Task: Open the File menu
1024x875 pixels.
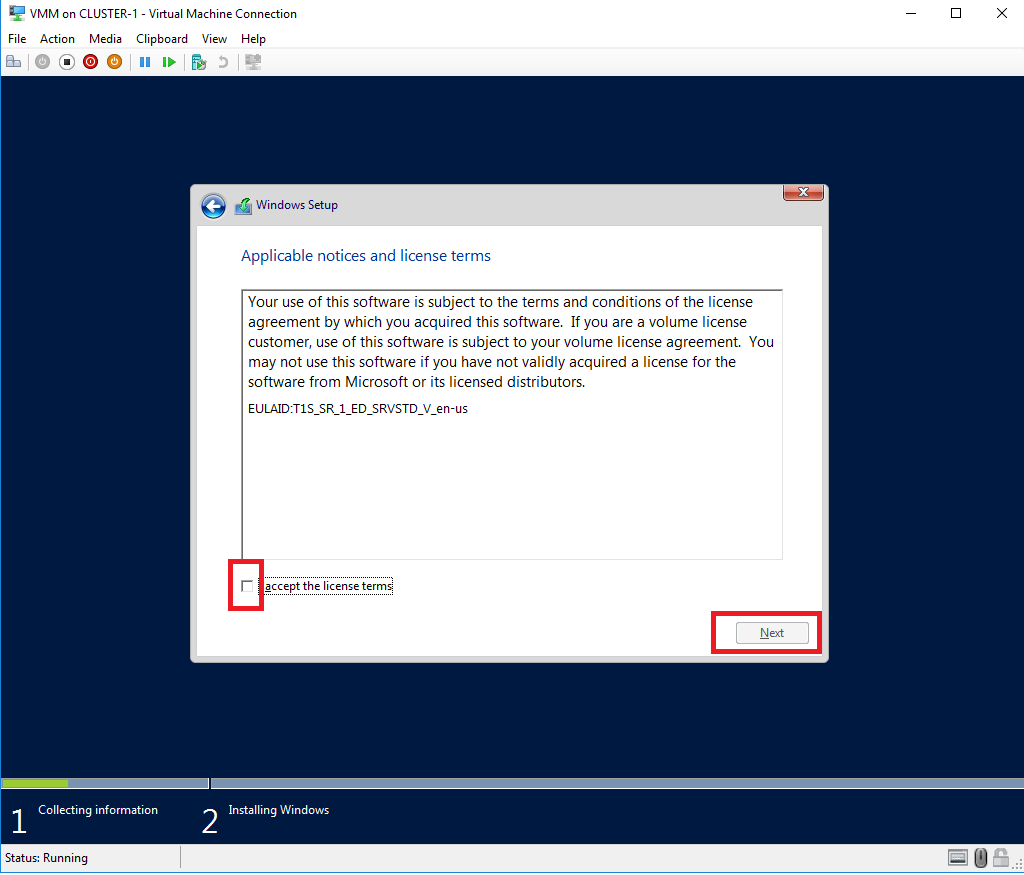Action: [17, 39]
